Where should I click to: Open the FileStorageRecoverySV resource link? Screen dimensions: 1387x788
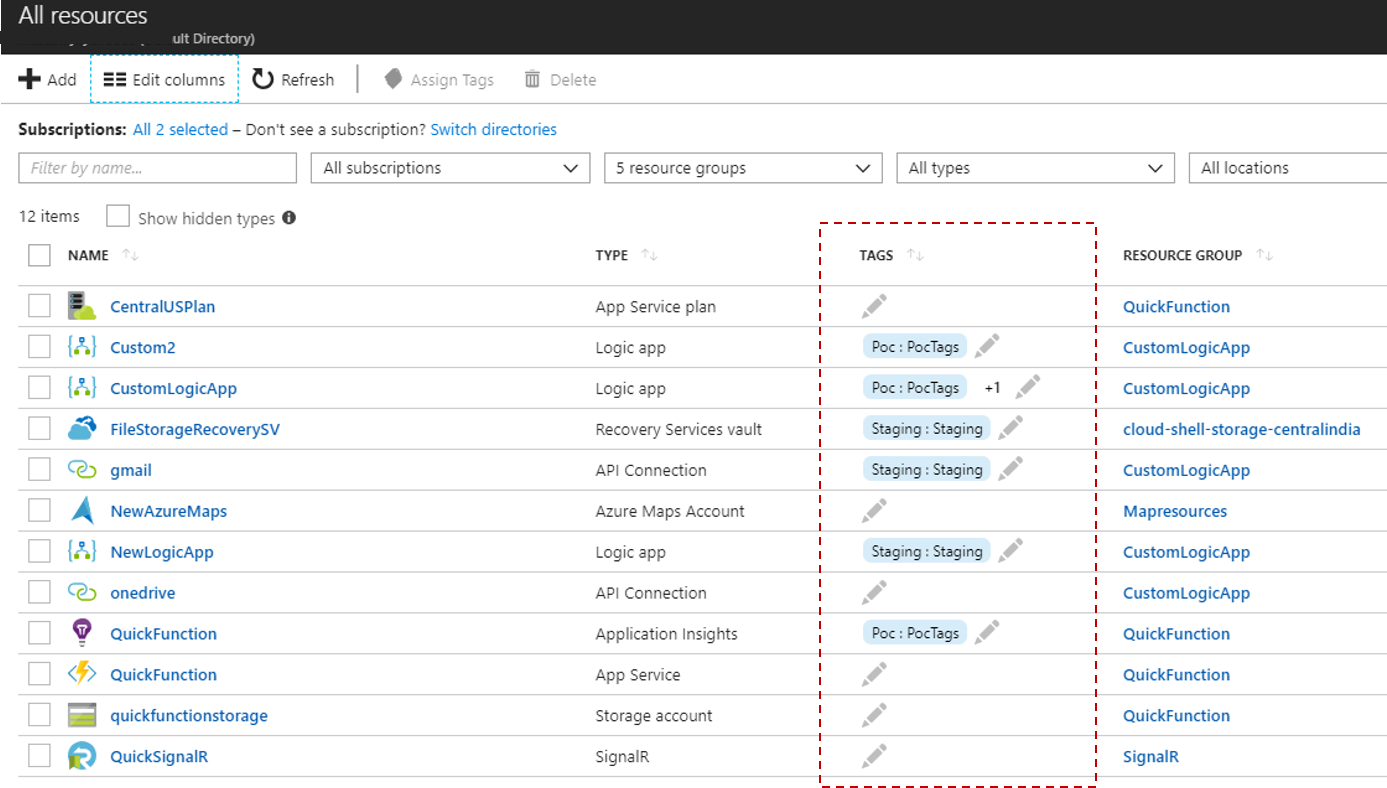point(195,429)
